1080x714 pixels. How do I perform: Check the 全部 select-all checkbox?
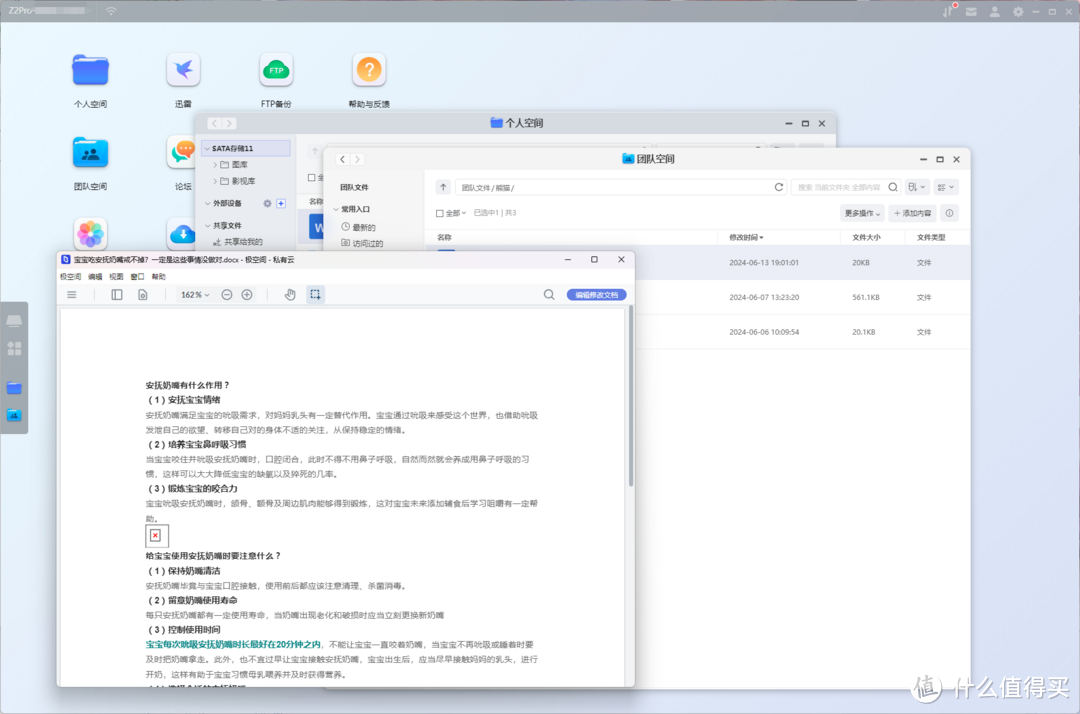point(439,212)
